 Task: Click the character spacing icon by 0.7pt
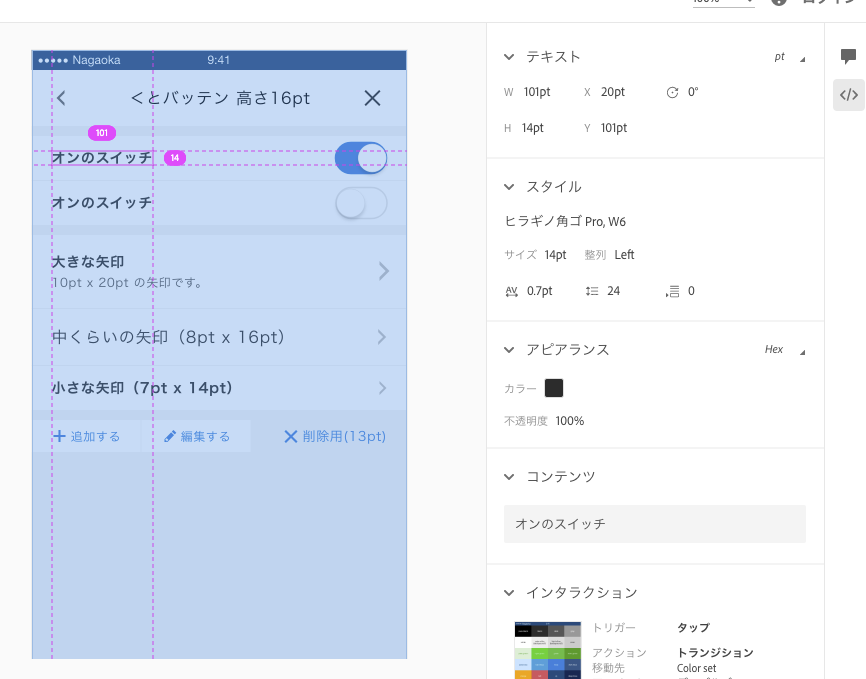coord(511,292)
